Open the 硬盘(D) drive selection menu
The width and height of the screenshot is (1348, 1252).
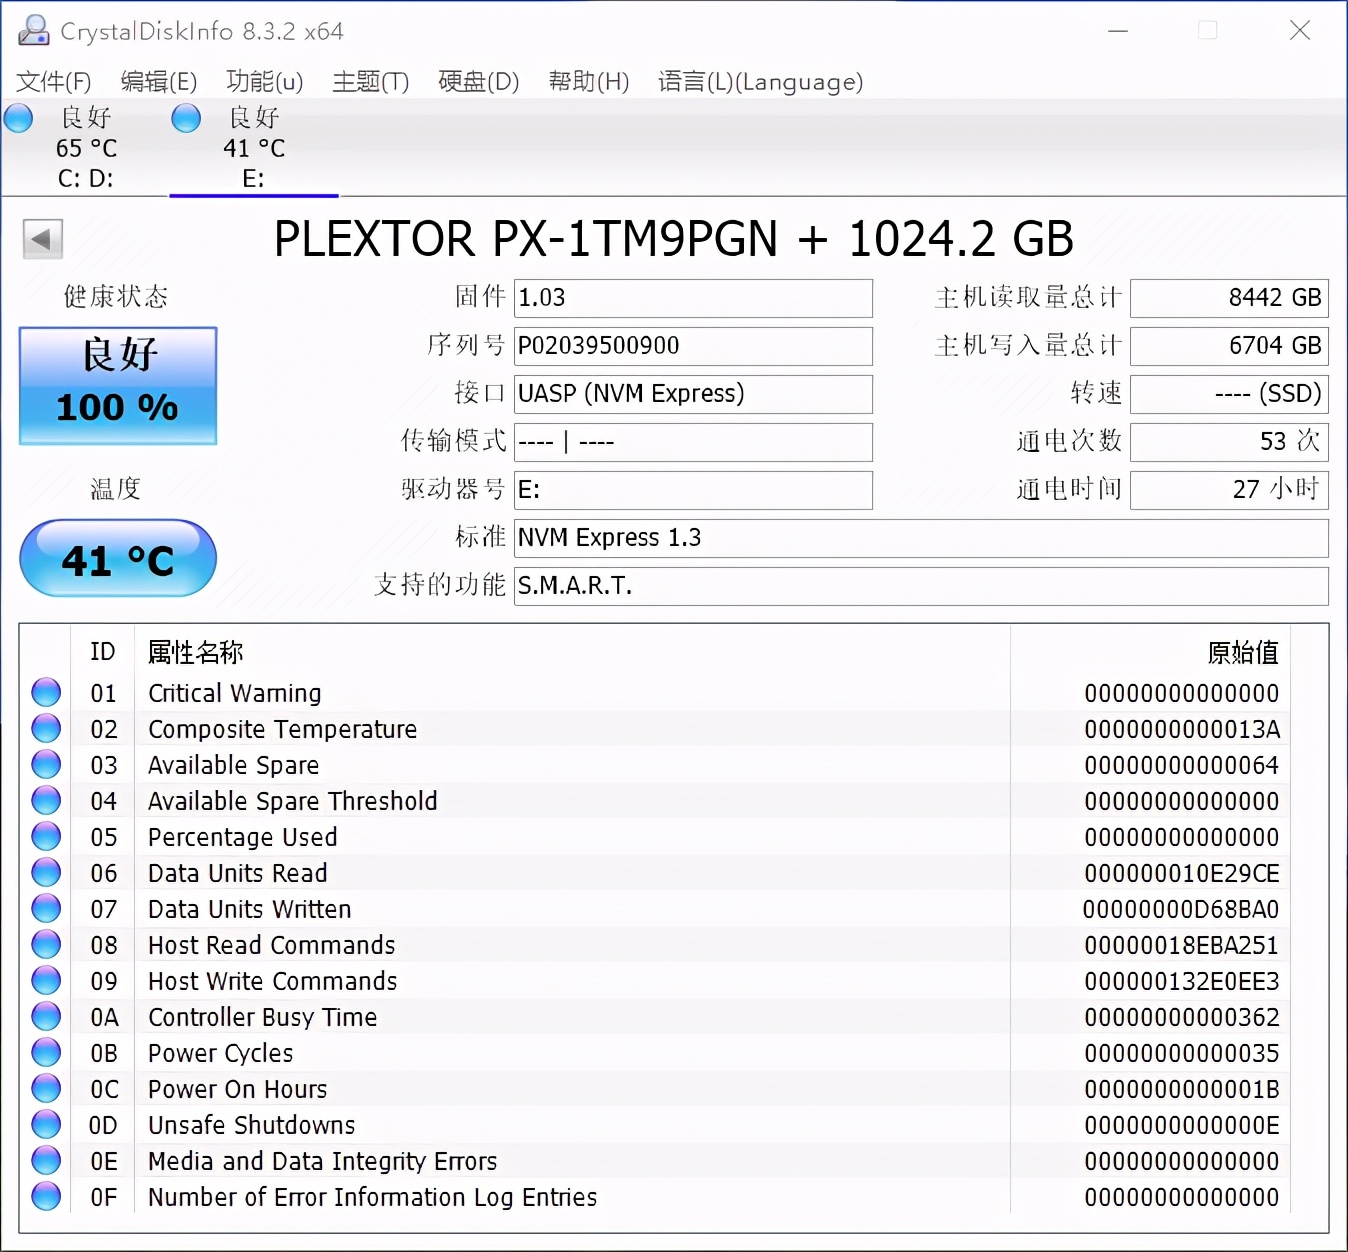click(x=478, y=82)
